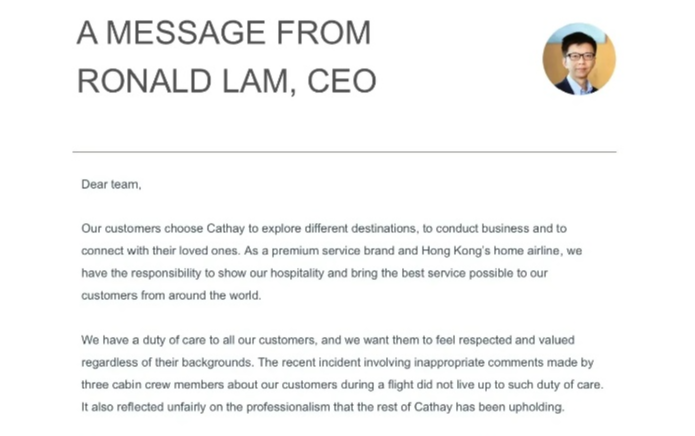
Task: Click the line starting "three cabin crew members"
Action: (342, 385)
